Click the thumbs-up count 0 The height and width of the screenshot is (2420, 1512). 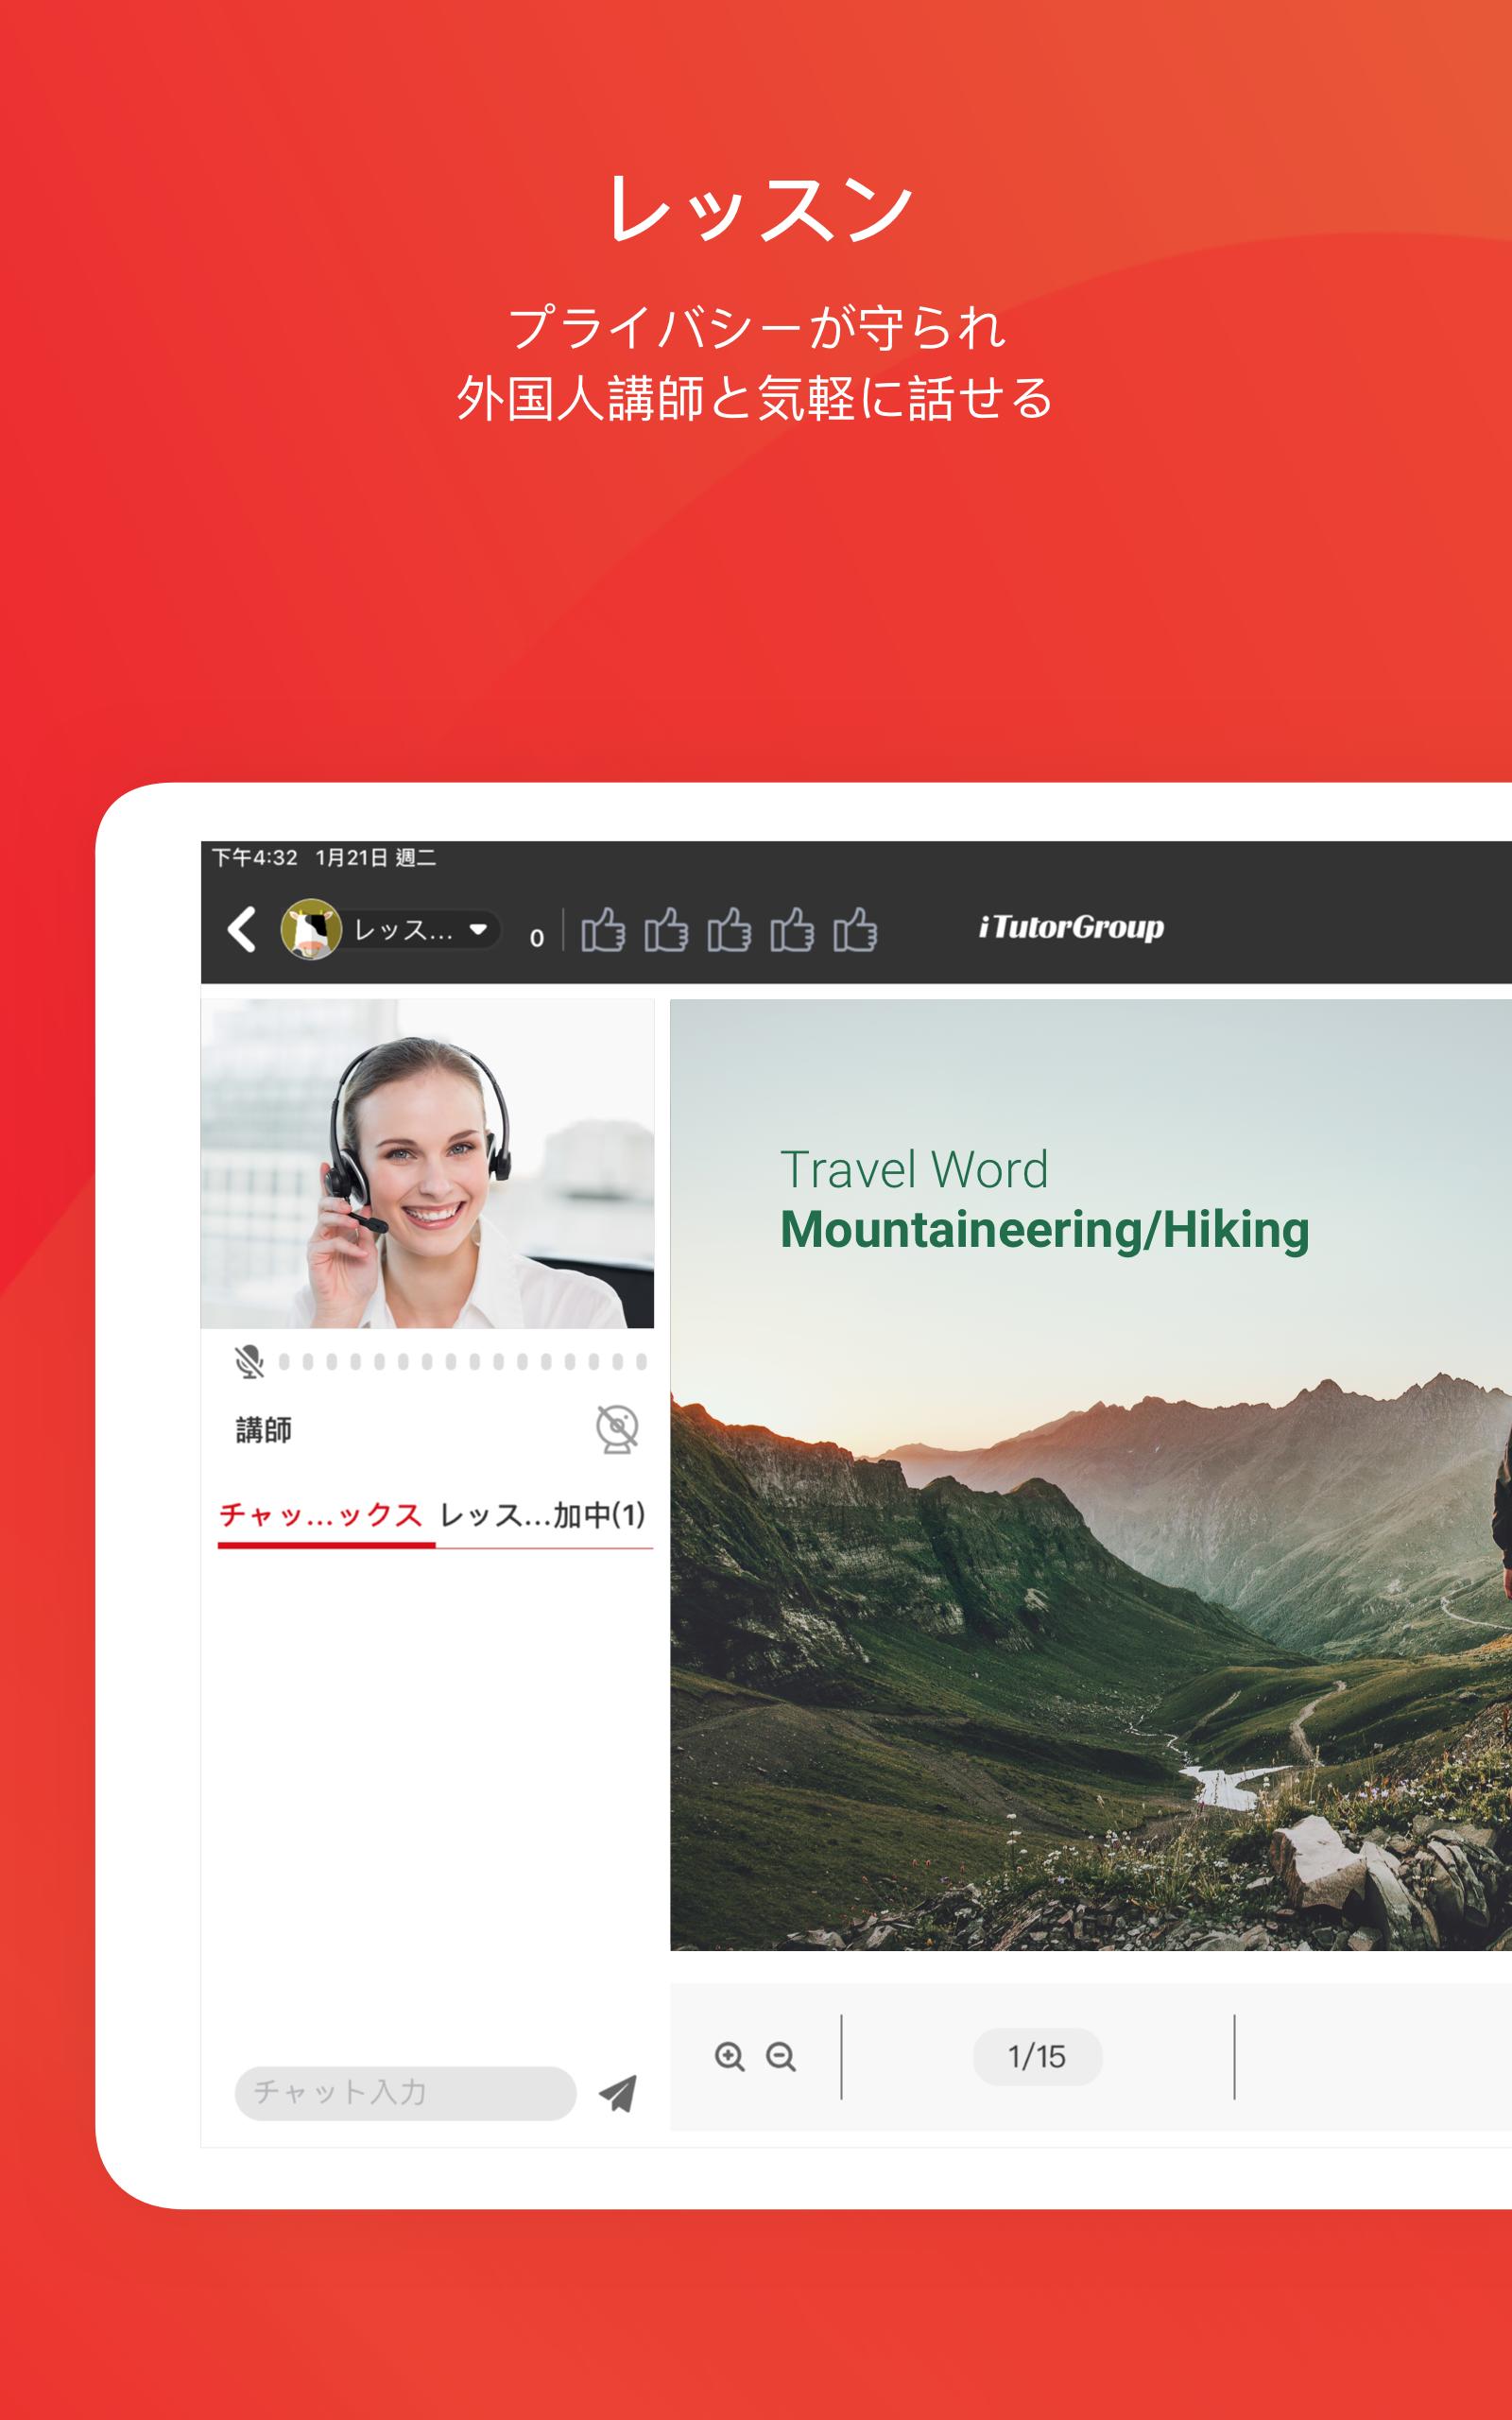point(537,938)
